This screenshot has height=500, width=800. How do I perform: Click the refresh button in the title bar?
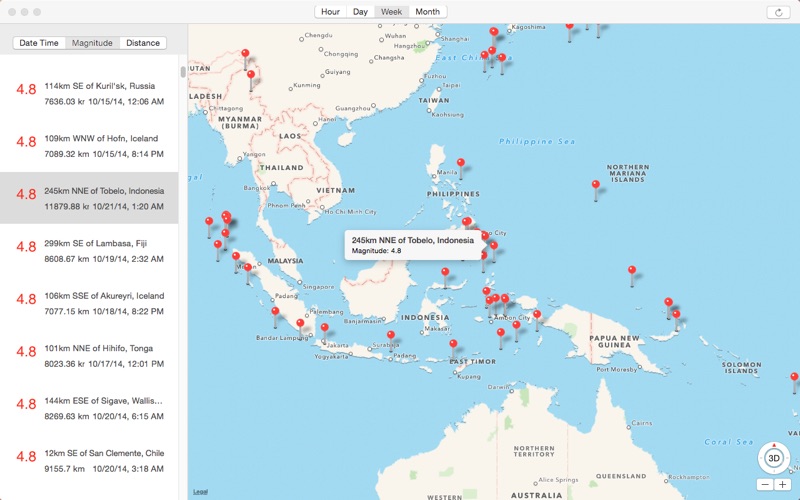point(779,12)
